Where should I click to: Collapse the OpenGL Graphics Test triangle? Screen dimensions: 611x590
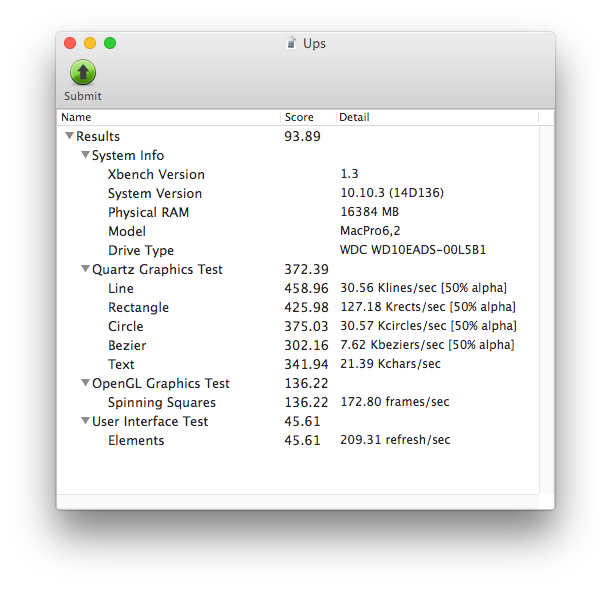click(85, 383)
